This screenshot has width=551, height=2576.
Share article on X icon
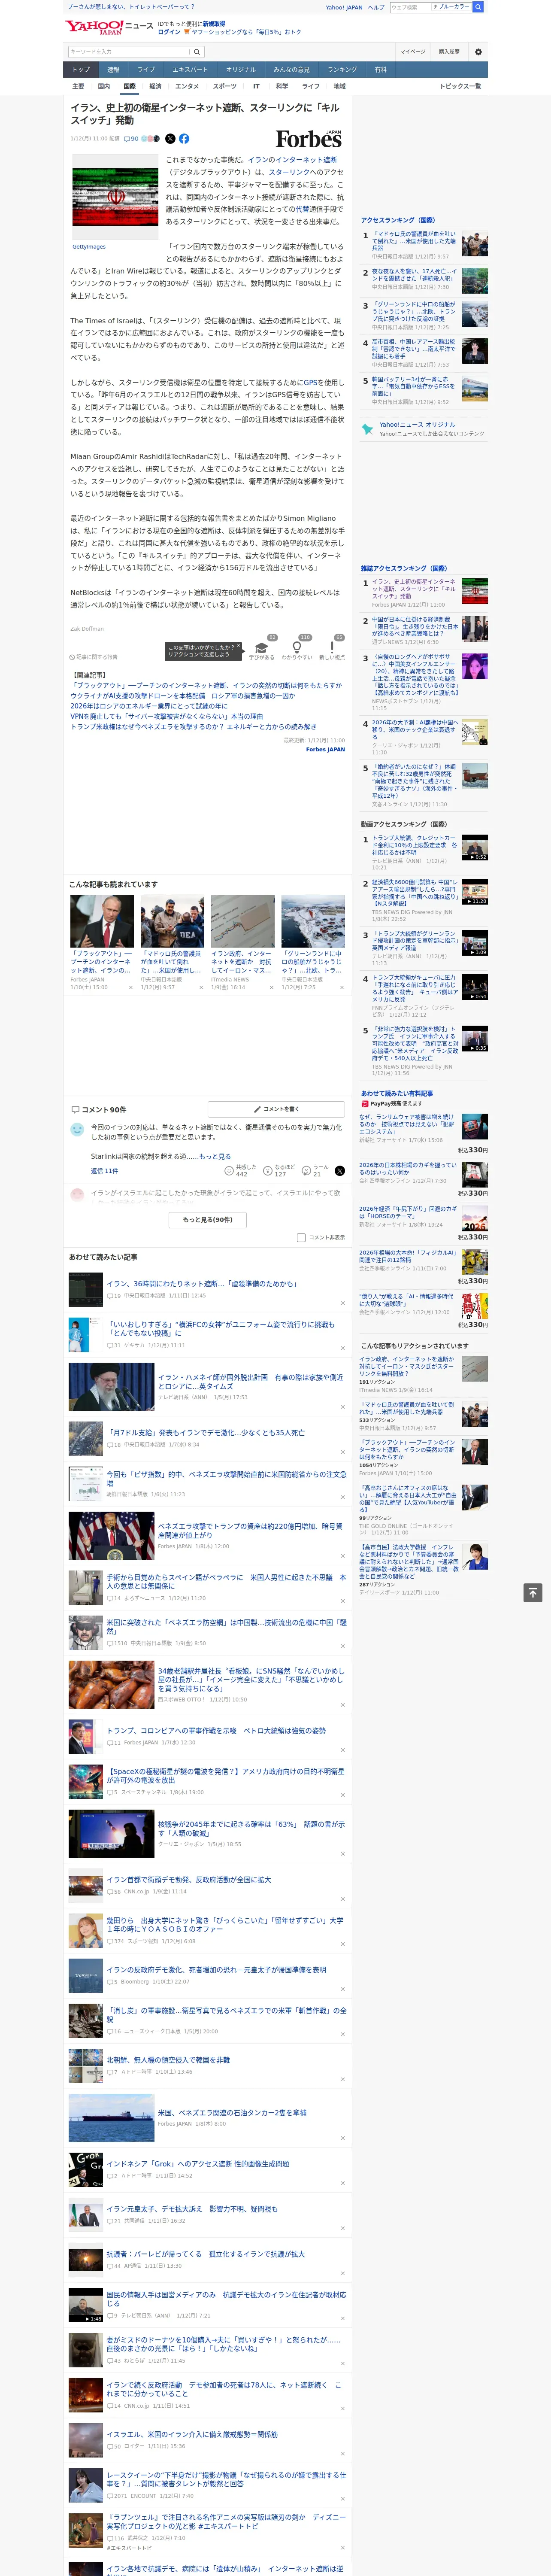170,139
